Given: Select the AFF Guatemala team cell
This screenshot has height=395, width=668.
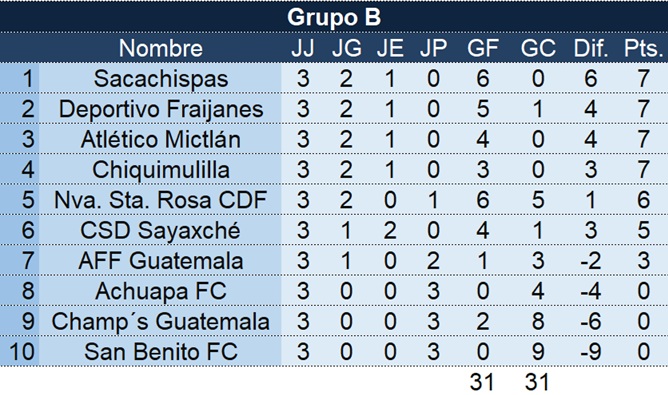Looking at the screenshot, I should point(161,261).
